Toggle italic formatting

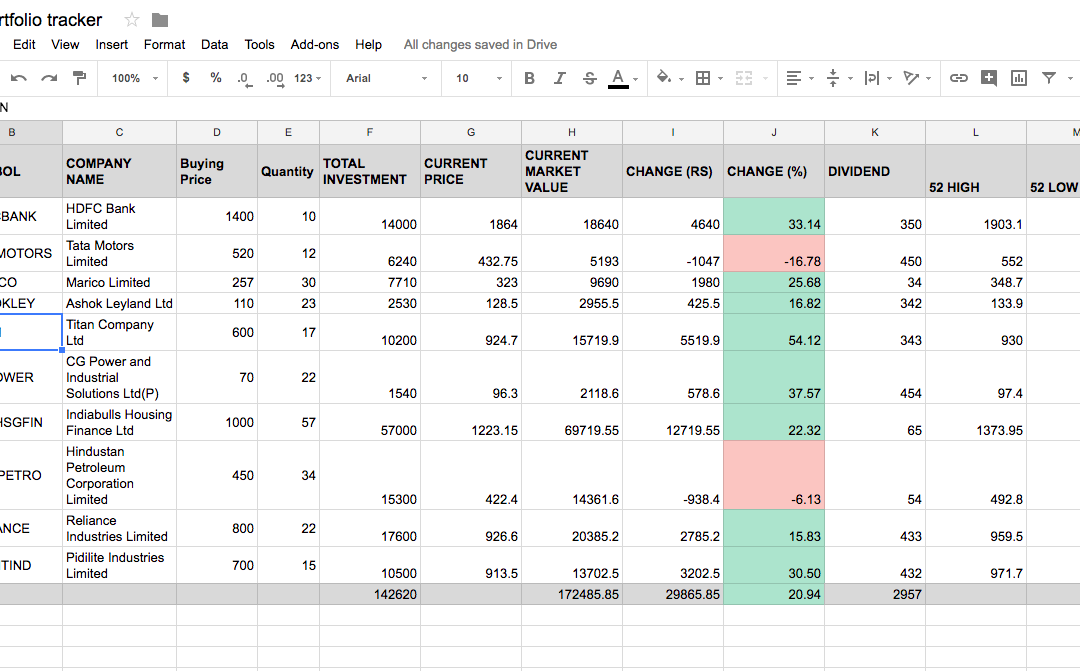(559, 79)
